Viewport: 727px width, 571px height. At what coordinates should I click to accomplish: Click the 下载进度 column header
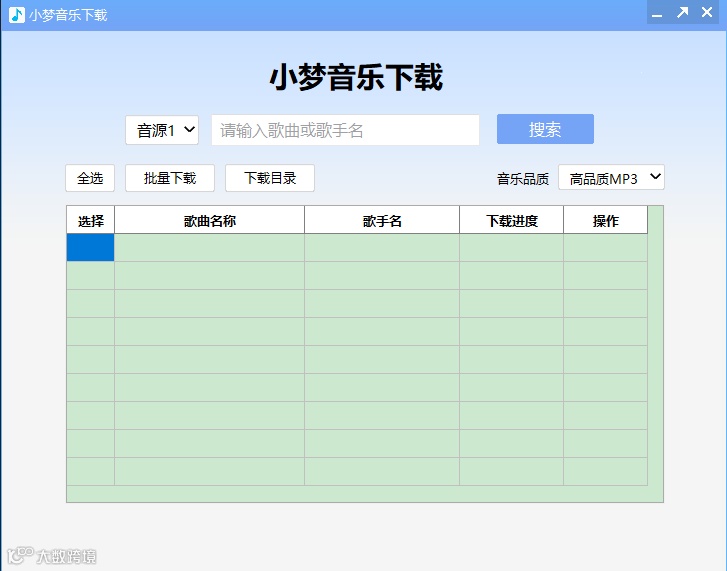point(511,220)
